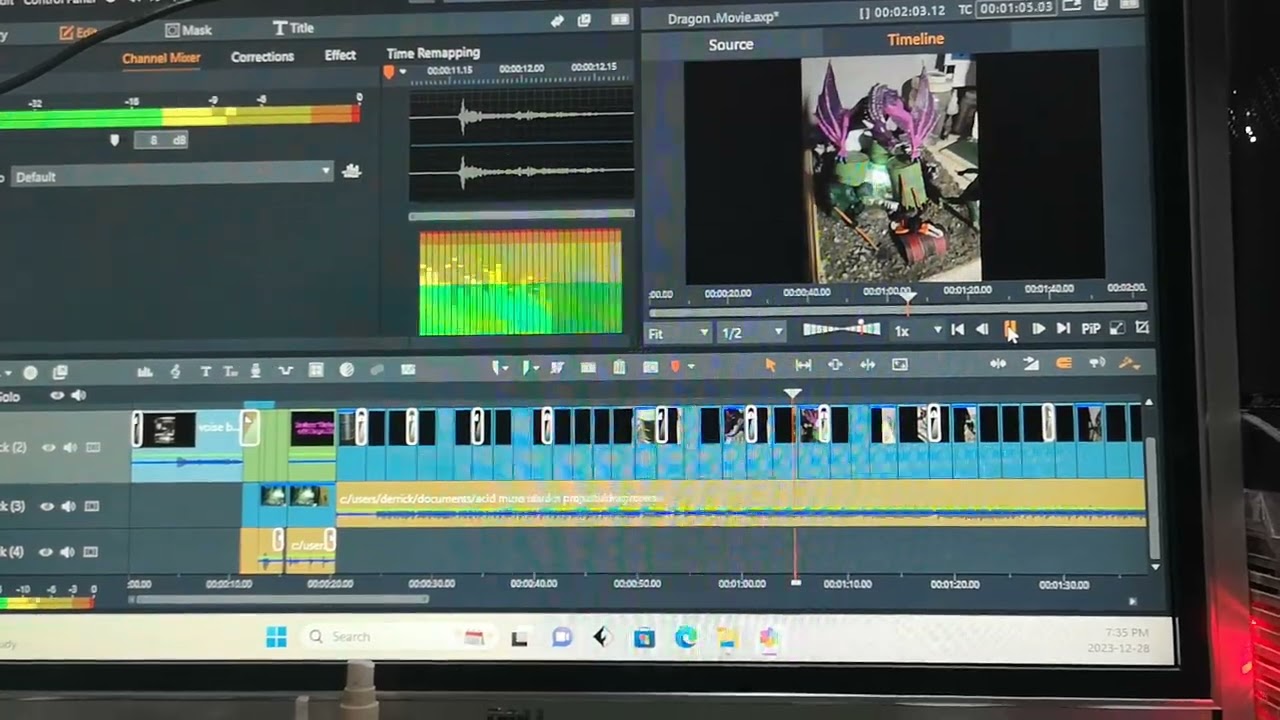1280x720 pixels.
Task: Toggle visibility eye on track (4)
Action: (47, 552)
